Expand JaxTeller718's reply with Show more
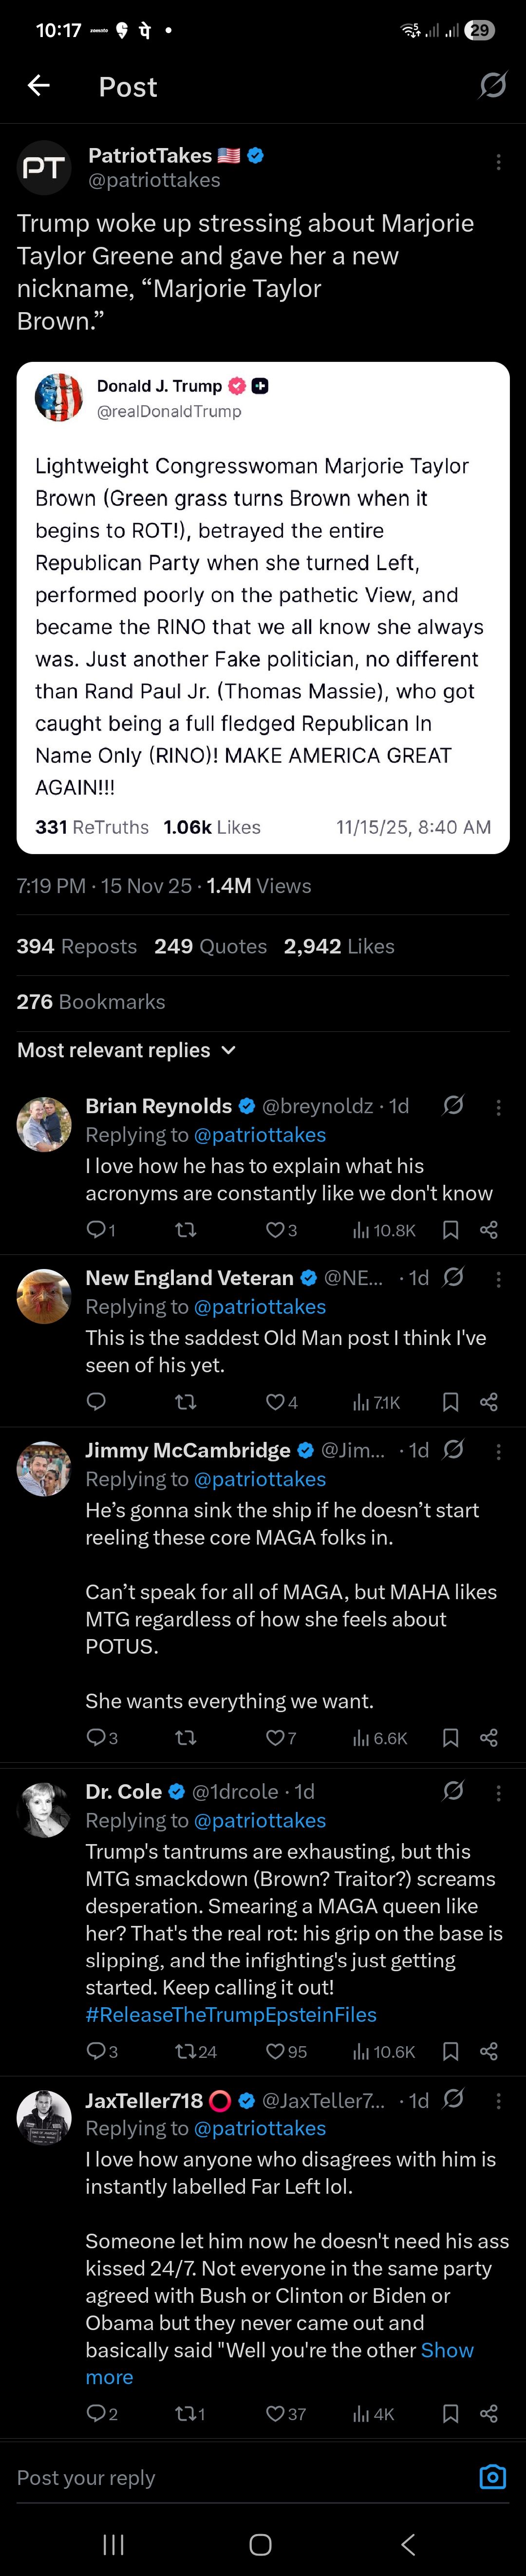 tap(447, 2350)
